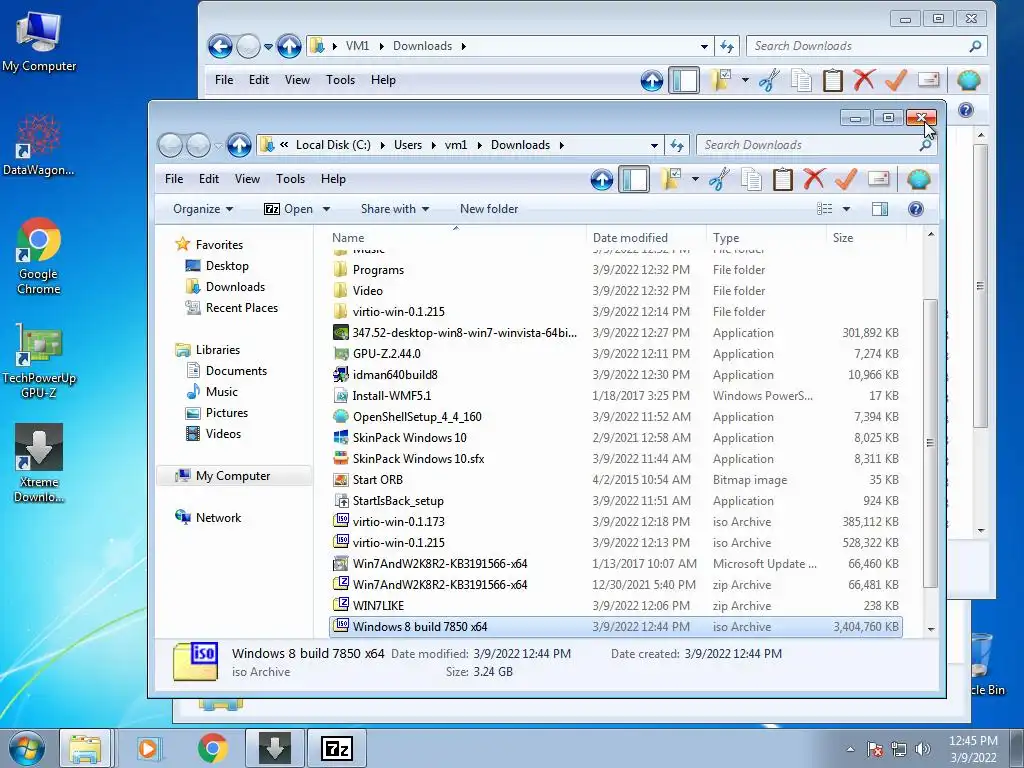Select Downloads under Favorites
The image size is (1024, 768).
pos(225,287)
